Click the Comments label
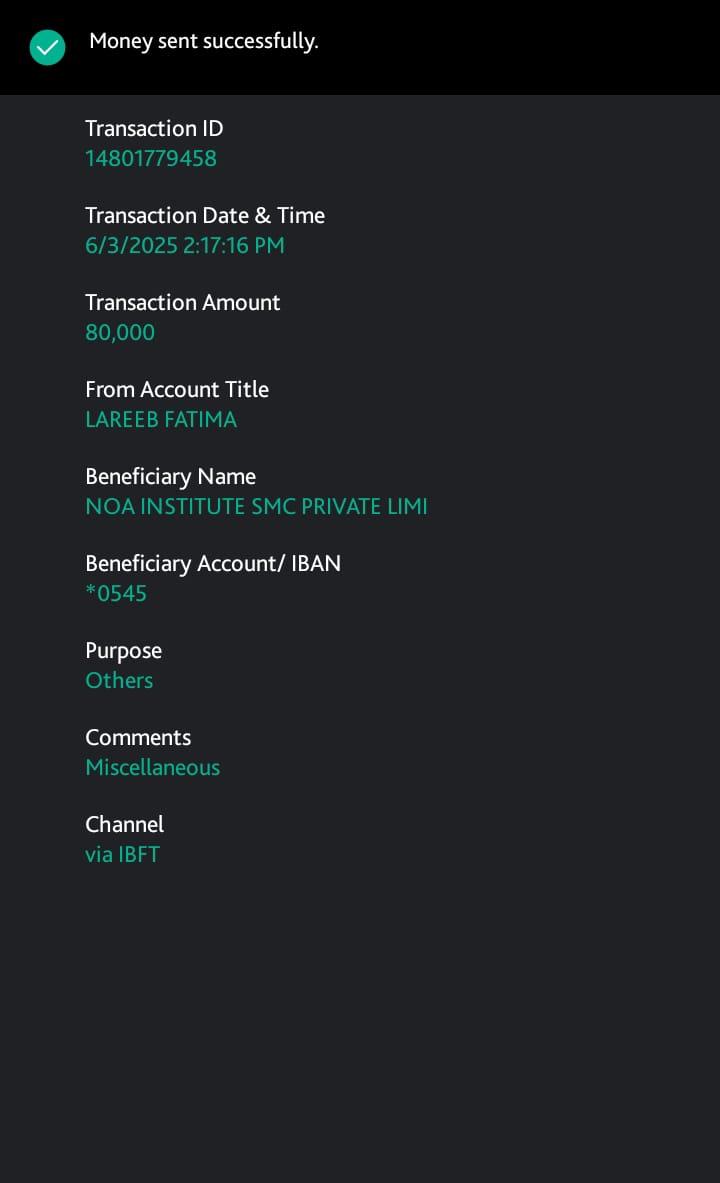Image resolution: width=720 pixels, height=1183 pixels. coord(138,738)
